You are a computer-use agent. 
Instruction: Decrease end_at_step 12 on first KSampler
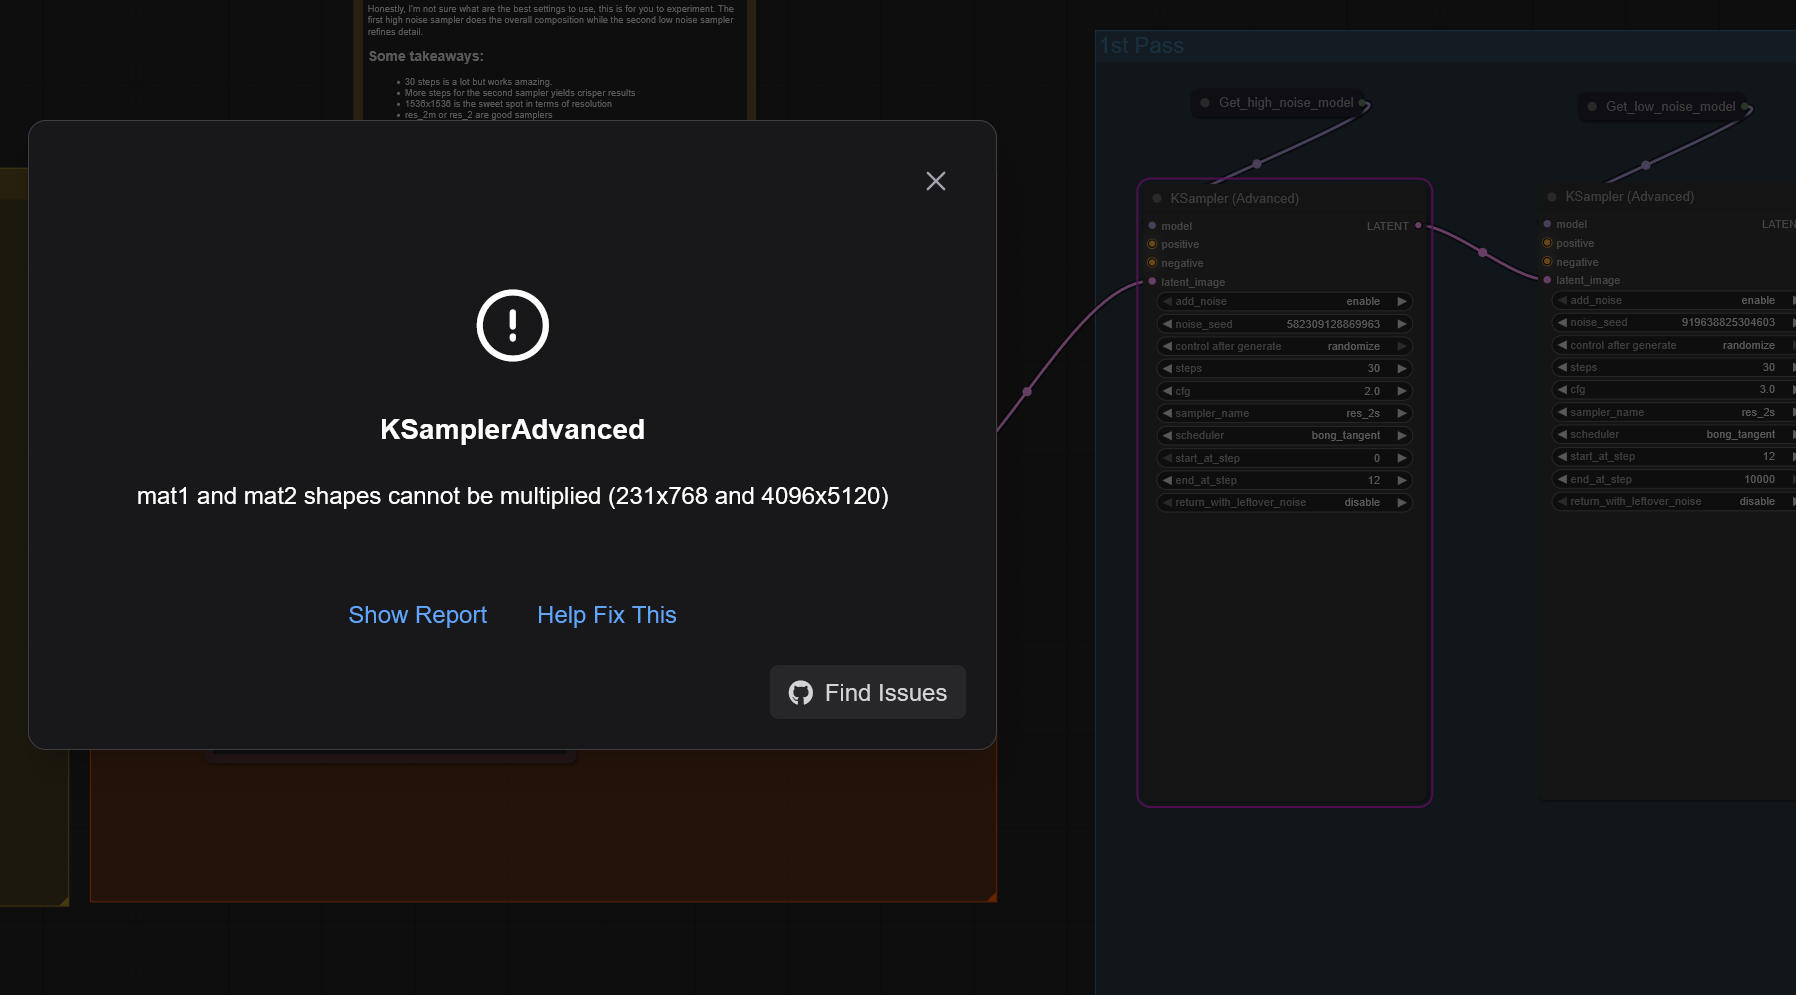pos(1167,480)
